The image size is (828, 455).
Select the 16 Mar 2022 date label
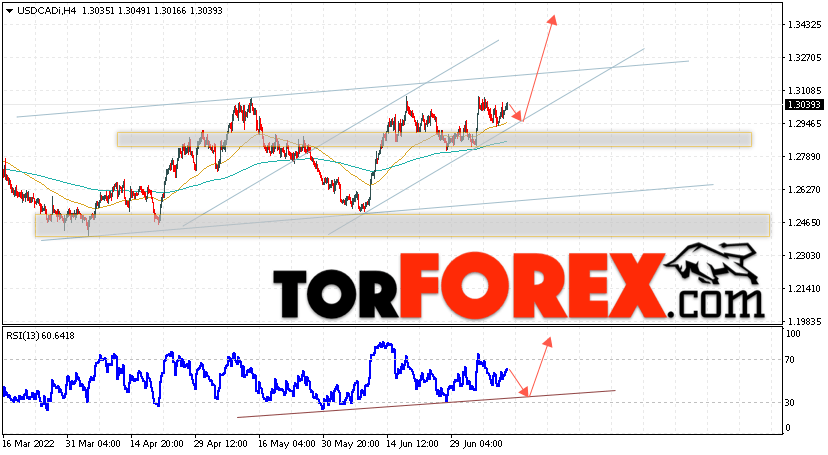pos(29,444)
